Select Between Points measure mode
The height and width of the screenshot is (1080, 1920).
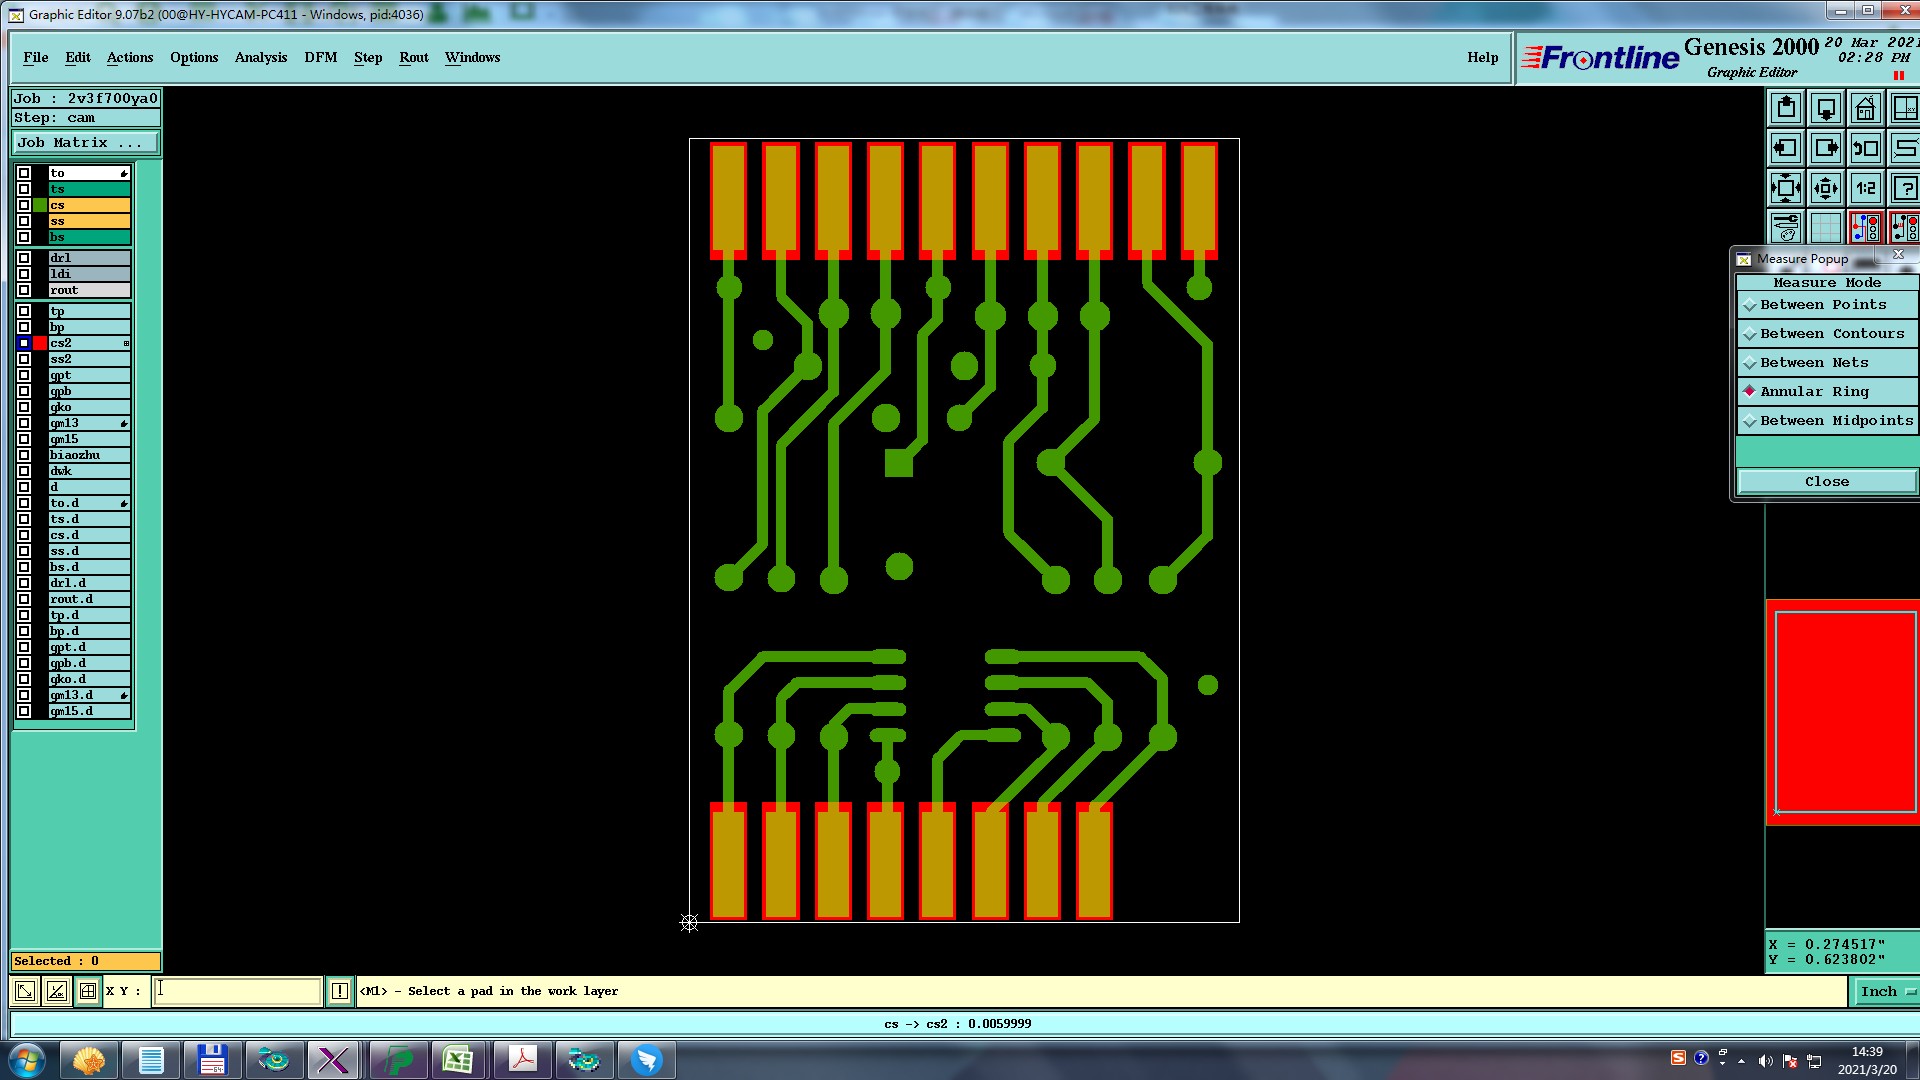(x=1822, y=305)
